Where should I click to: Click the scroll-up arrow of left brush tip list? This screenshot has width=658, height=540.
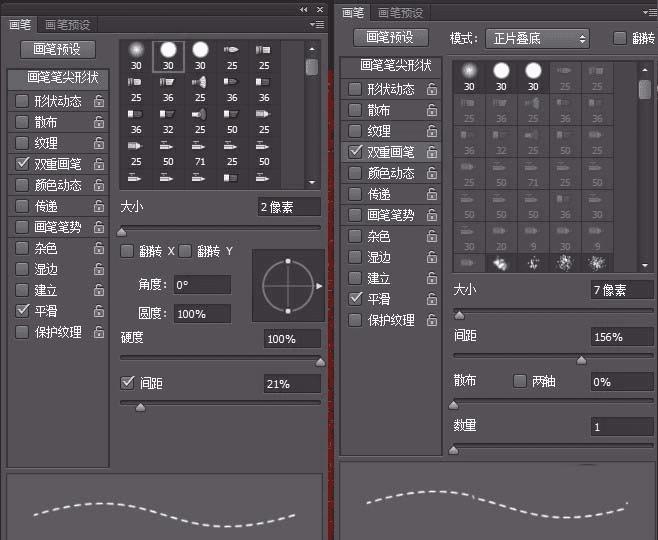point(312,49)
